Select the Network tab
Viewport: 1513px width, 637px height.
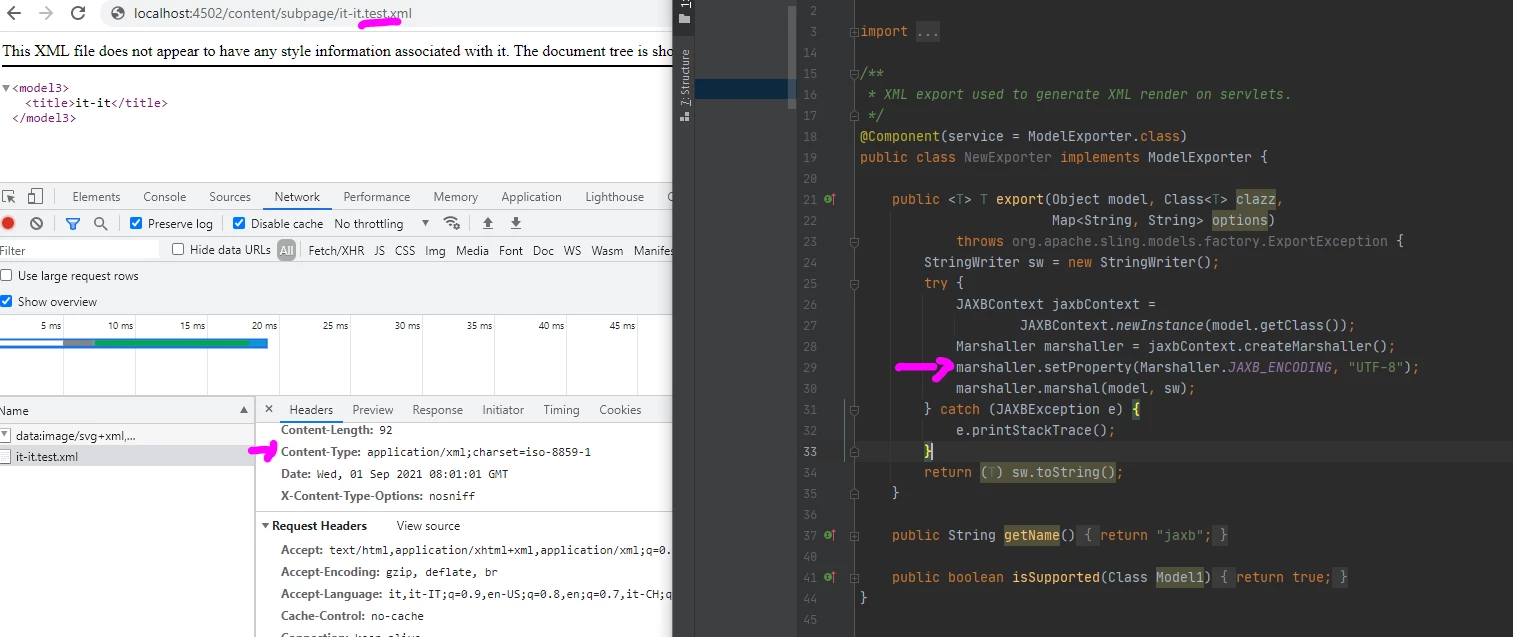click(x=297, y=197)
